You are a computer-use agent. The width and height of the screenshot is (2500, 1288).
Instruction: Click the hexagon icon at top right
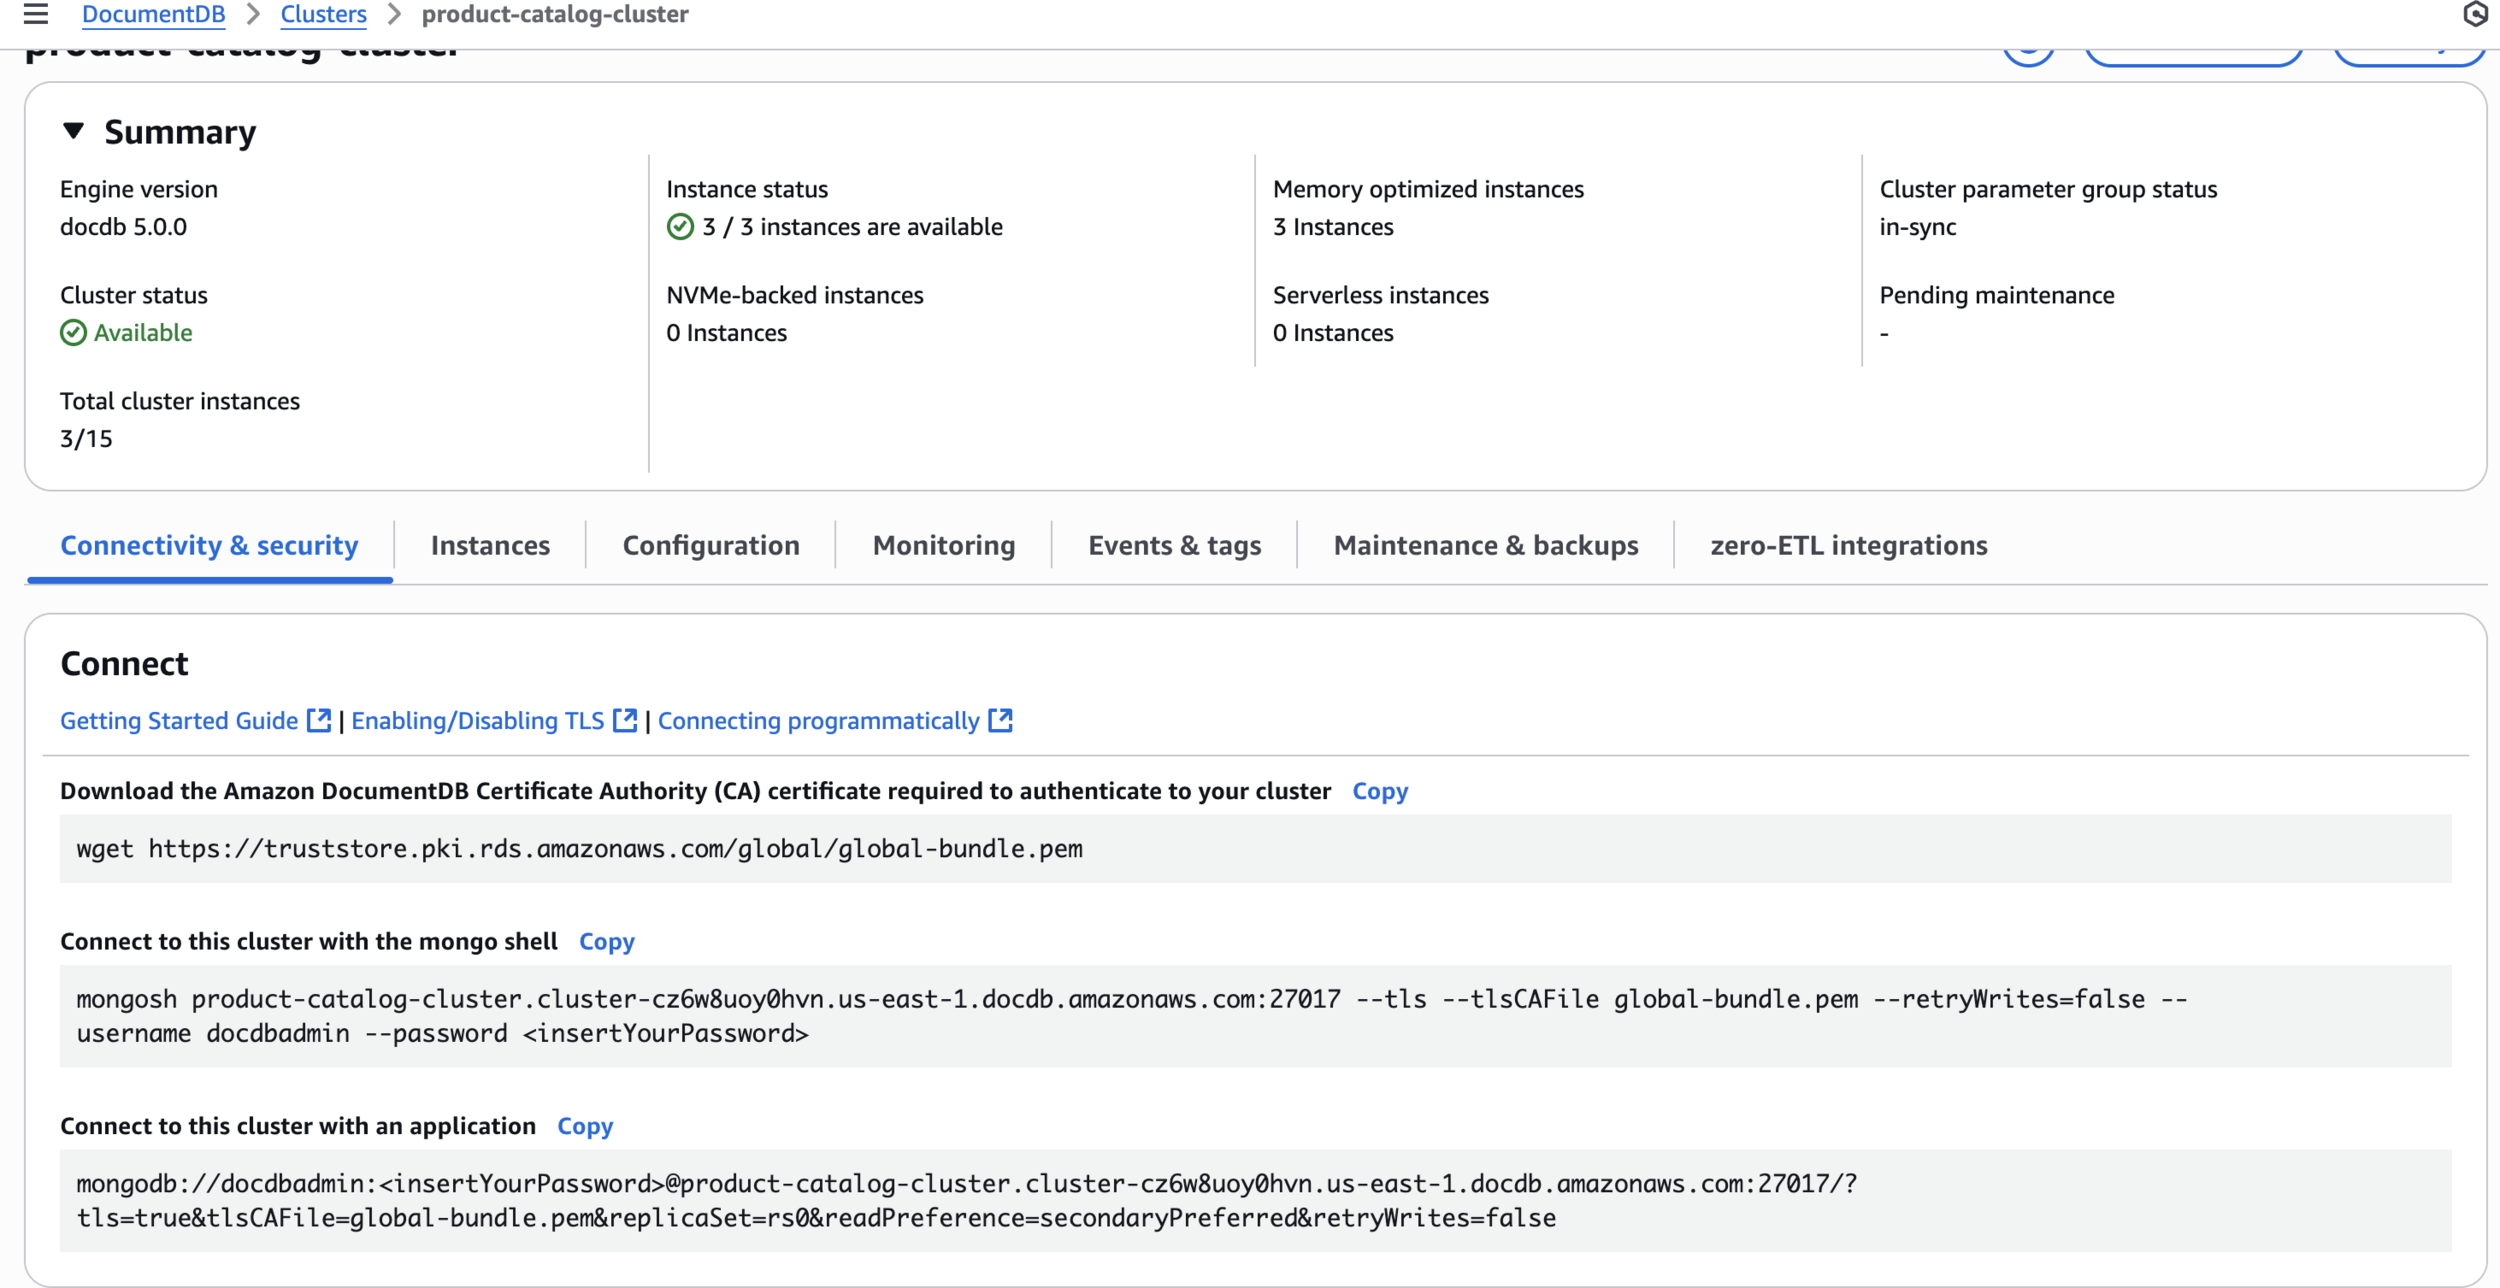pos(2474,14)
